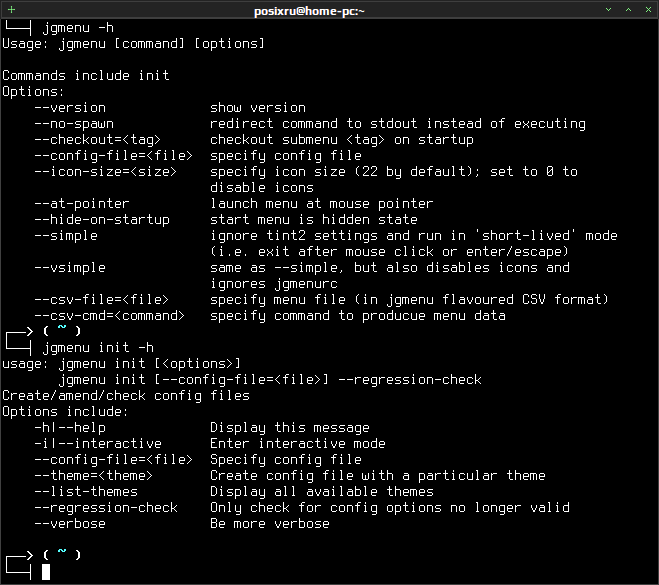Click 'redirect command to stdout instead of executing'
This screenshot has height=585, width=659.
pos(398,124)
